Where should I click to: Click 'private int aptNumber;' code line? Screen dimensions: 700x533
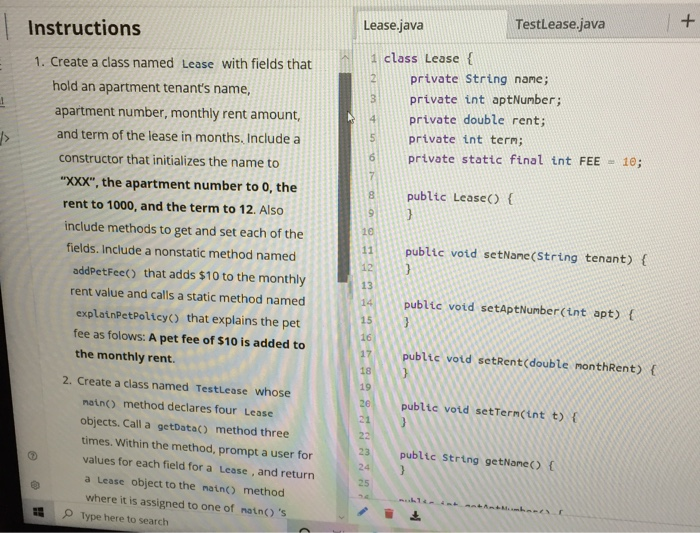[x=485, y=100]
